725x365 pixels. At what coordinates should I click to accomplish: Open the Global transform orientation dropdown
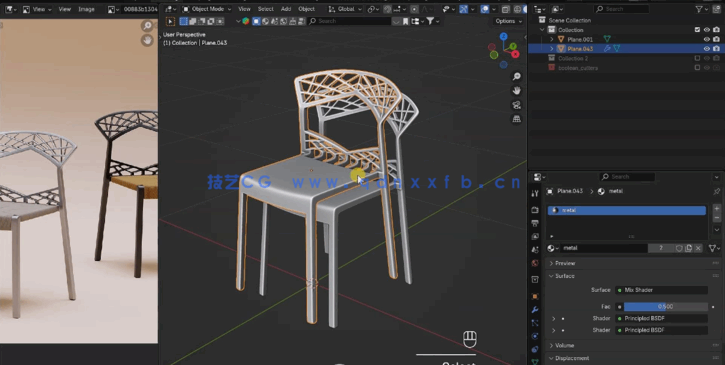pyautogui.click(x=345, y=9)
